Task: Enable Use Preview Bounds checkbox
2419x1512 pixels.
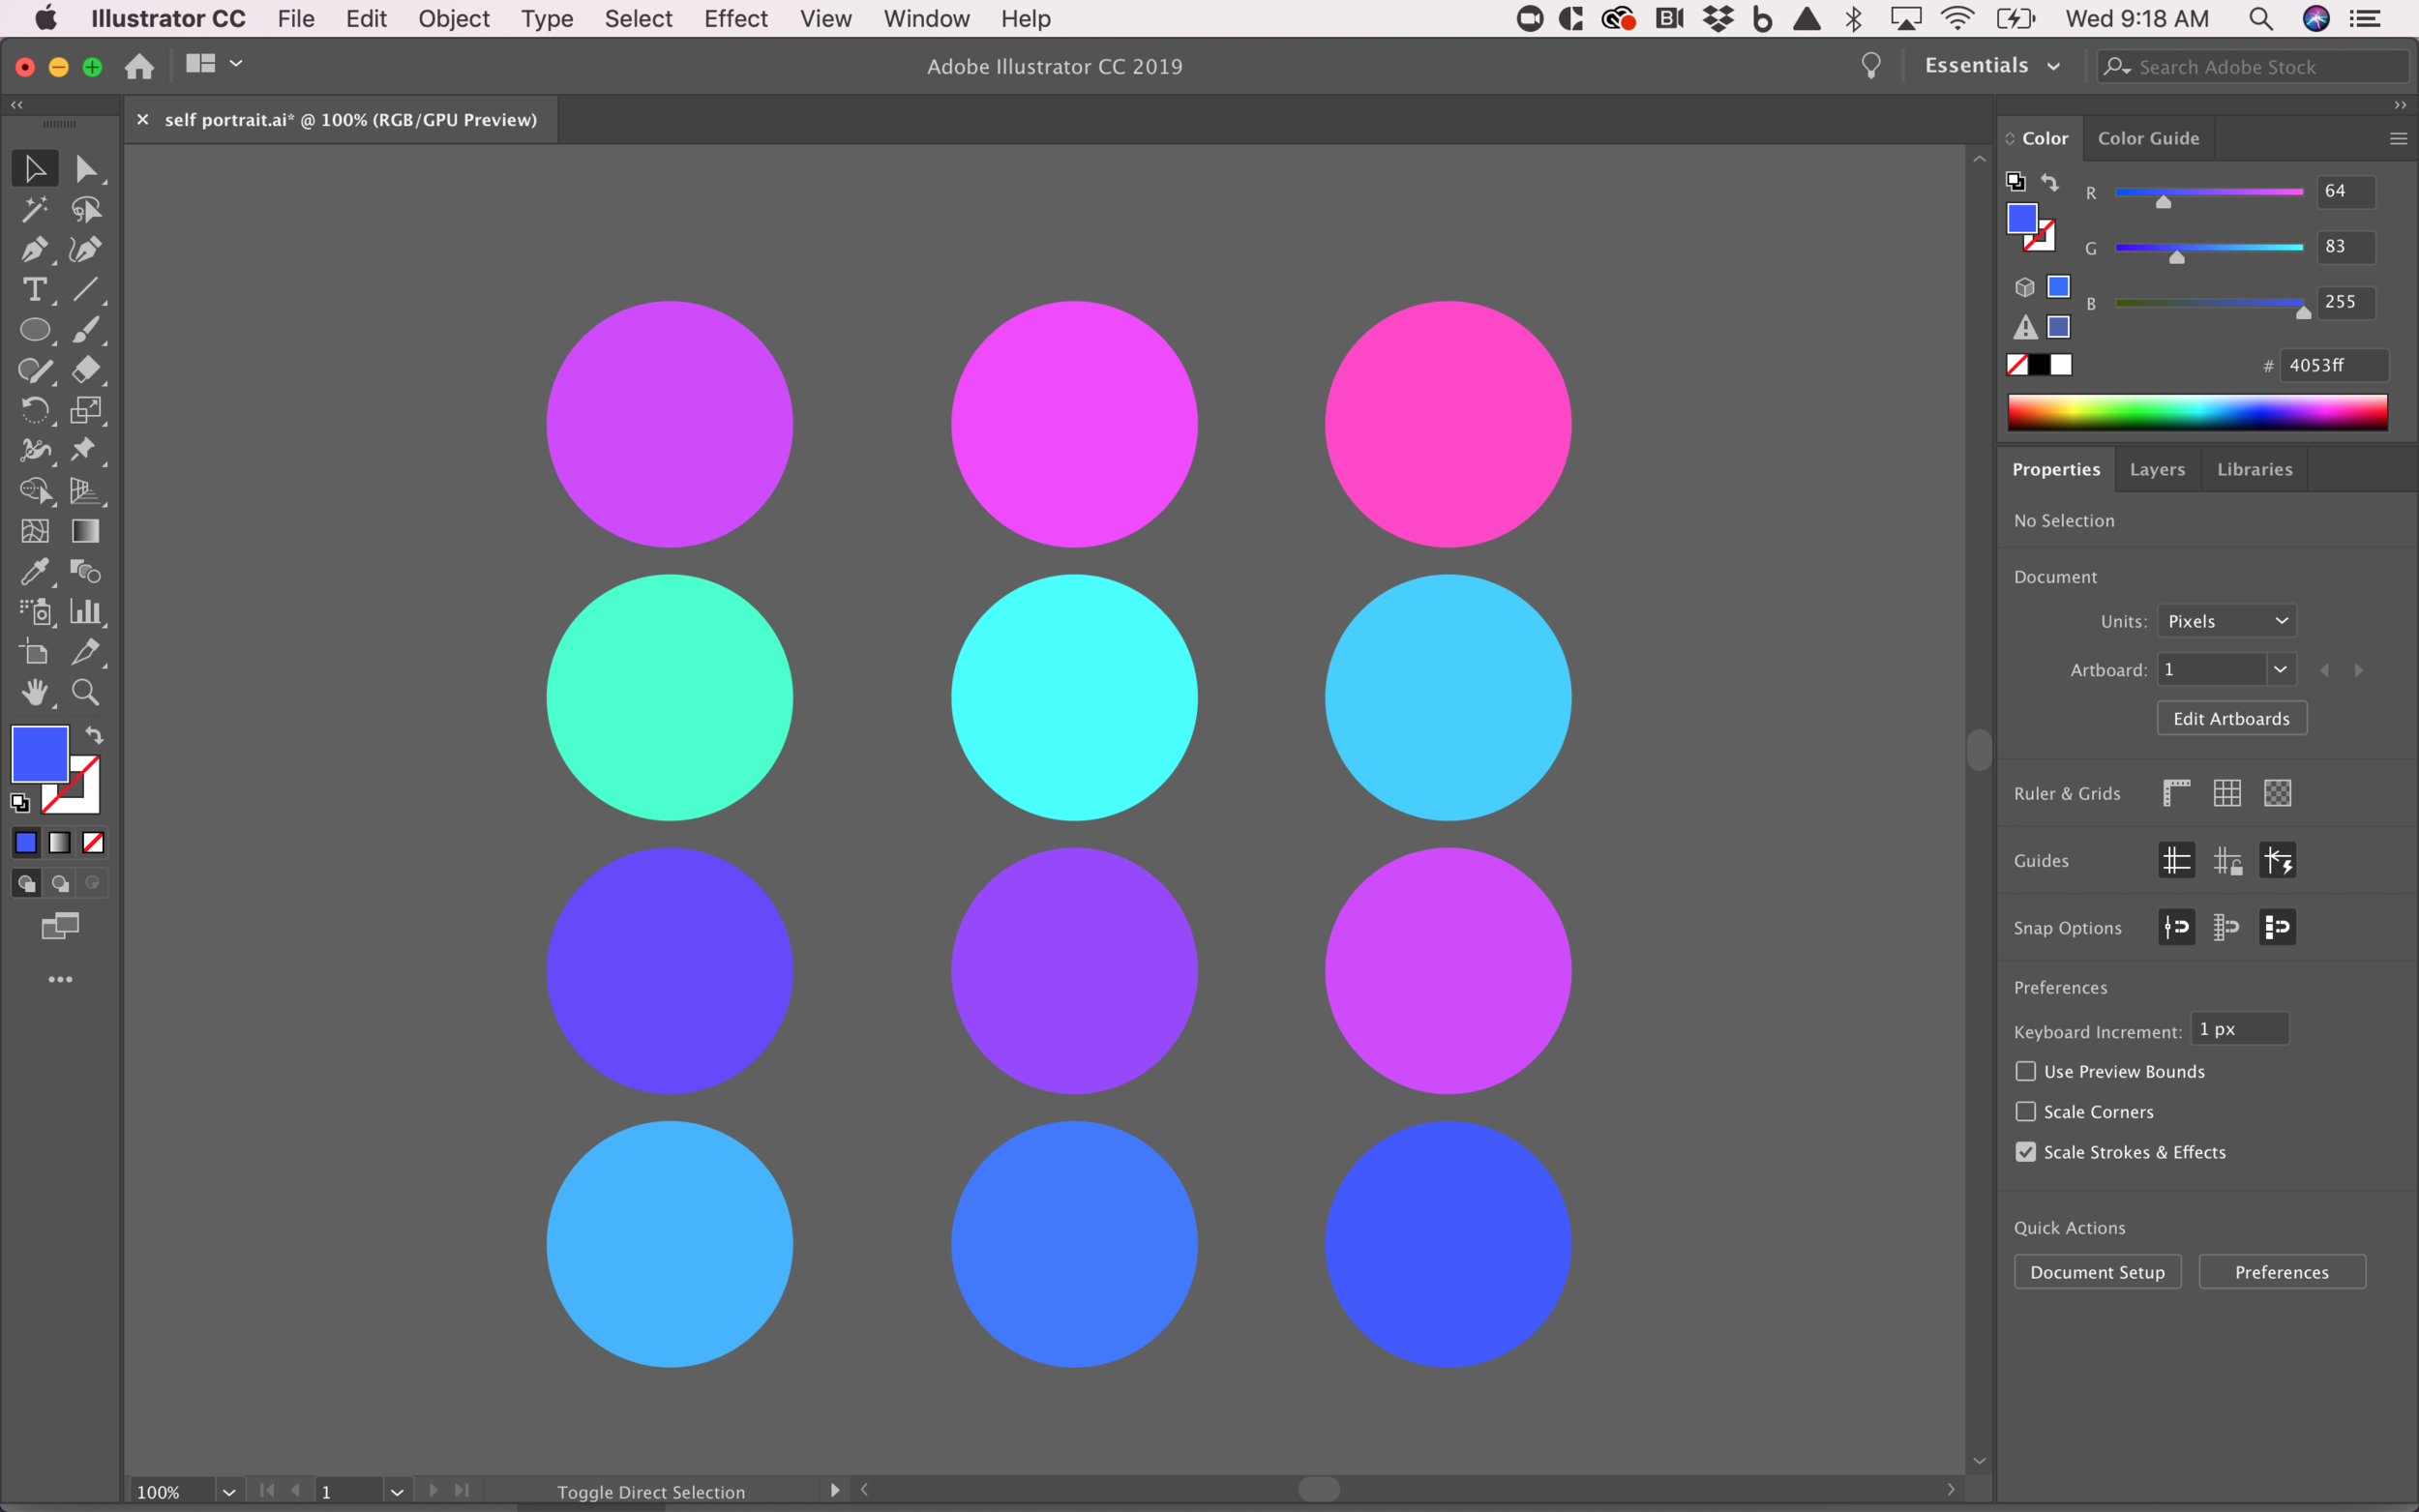Action: point(2025,1071)
